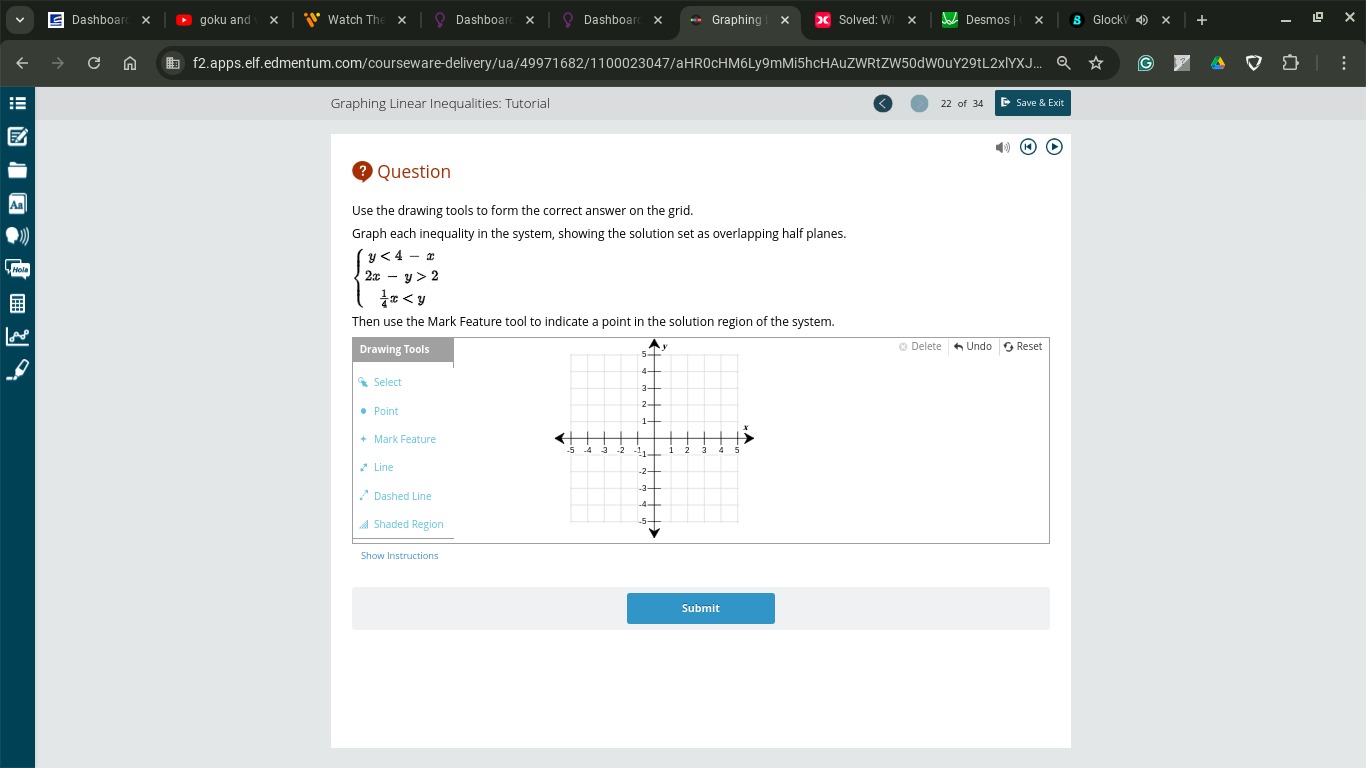
Task: Toggle the audio speaker icon
Action: 1003,147
